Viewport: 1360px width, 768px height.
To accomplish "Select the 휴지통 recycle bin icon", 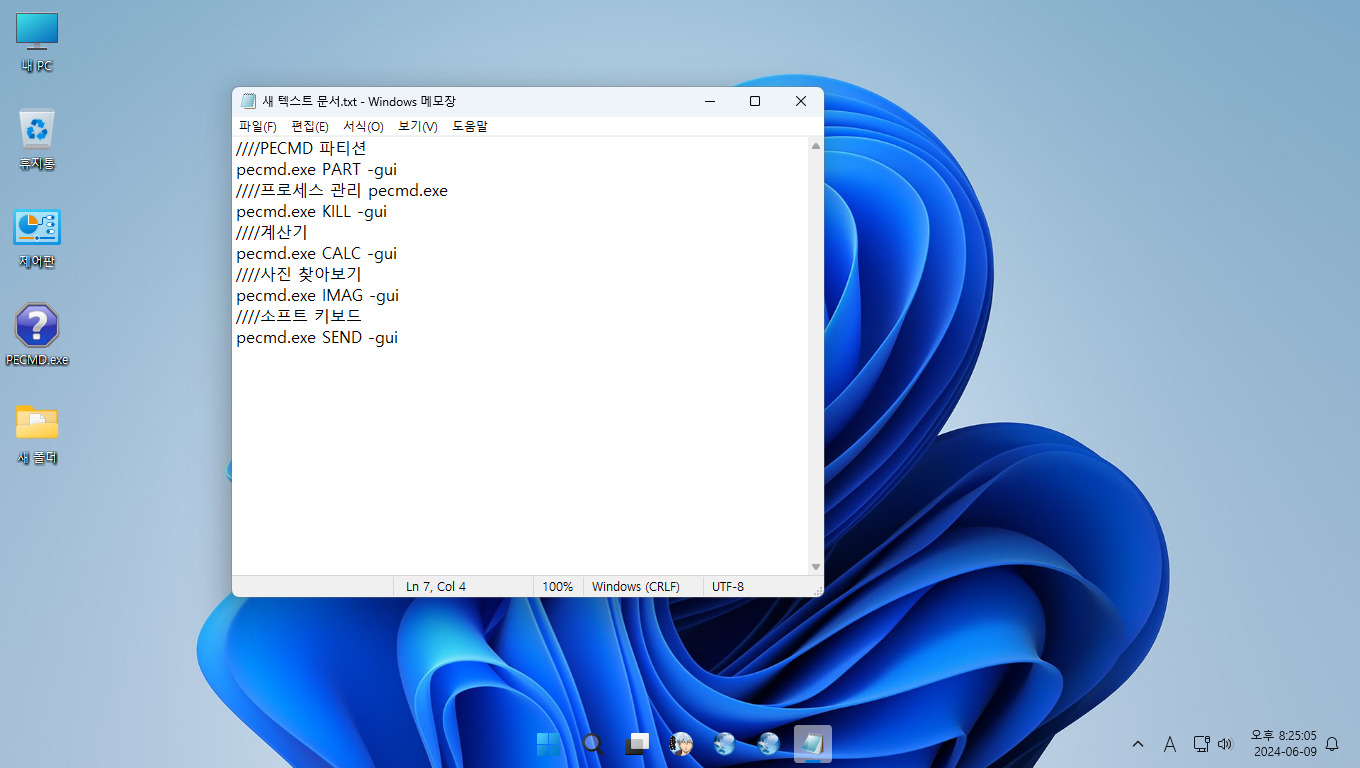I will point(37,140).
